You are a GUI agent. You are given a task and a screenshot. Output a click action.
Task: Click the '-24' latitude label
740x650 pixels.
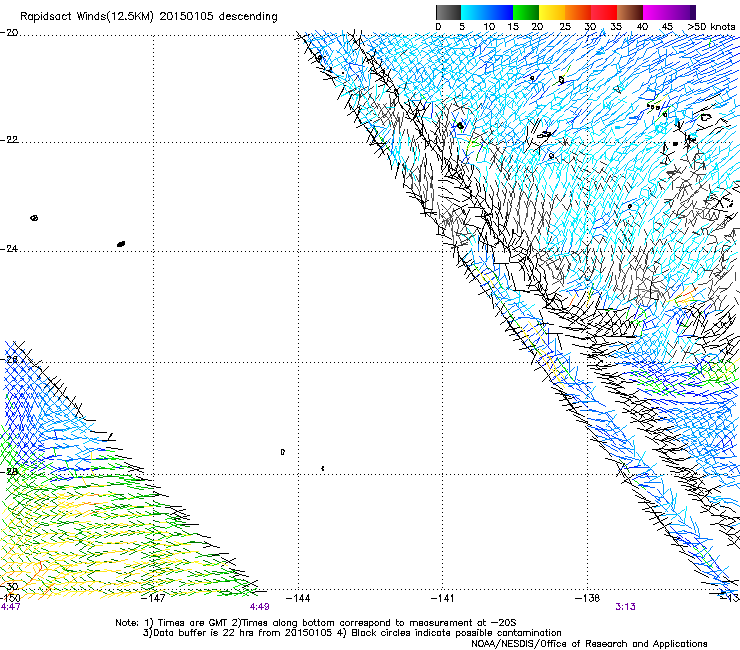(9, 248)
